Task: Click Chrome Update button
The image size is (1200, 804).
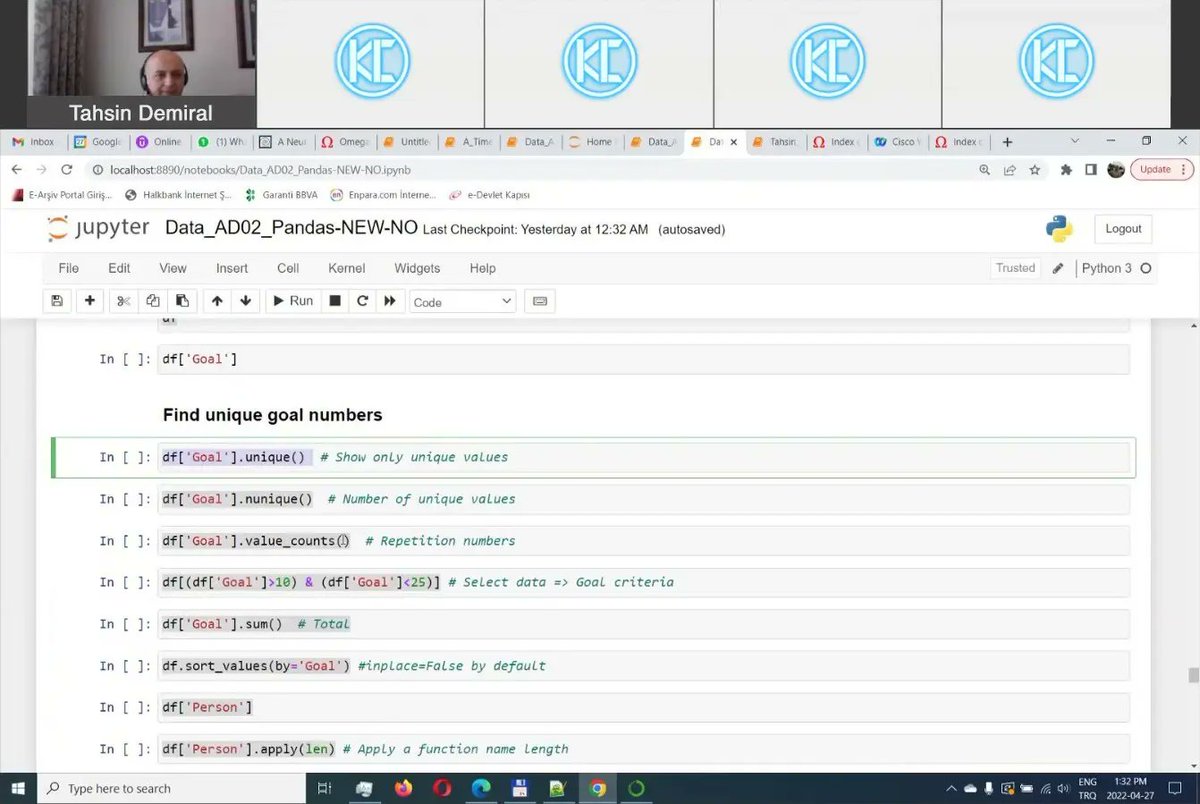Action: tap(1162, 169)
